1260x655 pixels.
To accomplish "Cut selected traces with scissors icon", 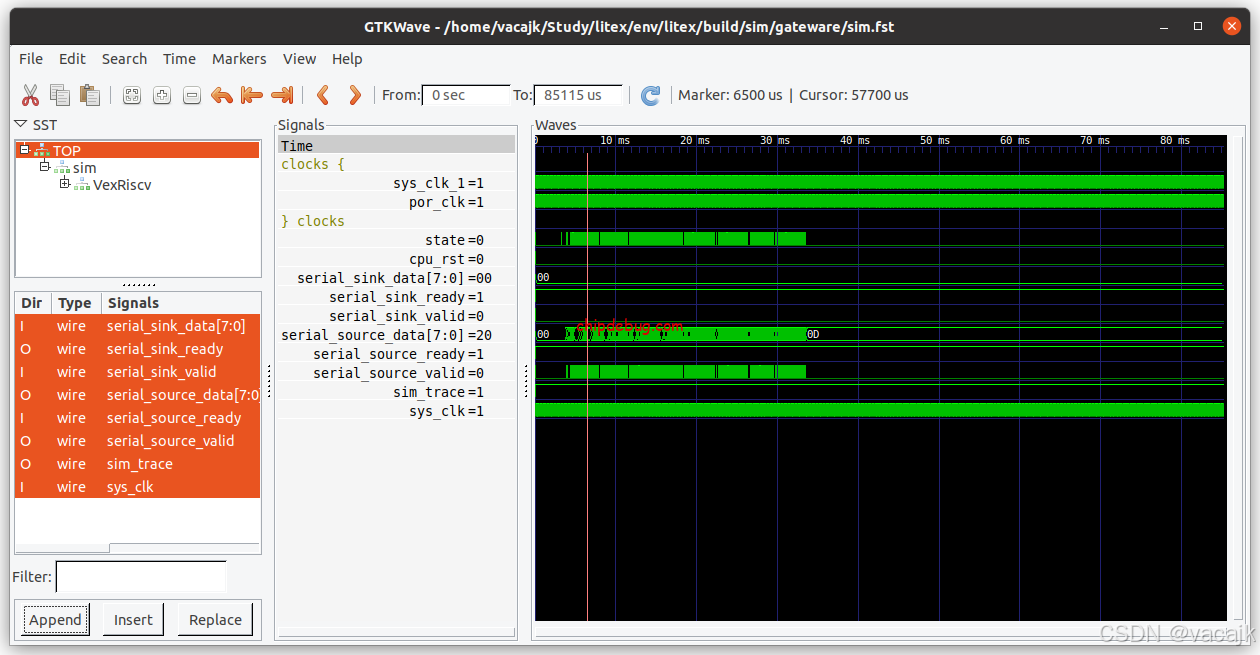I will tap(30, 94).
